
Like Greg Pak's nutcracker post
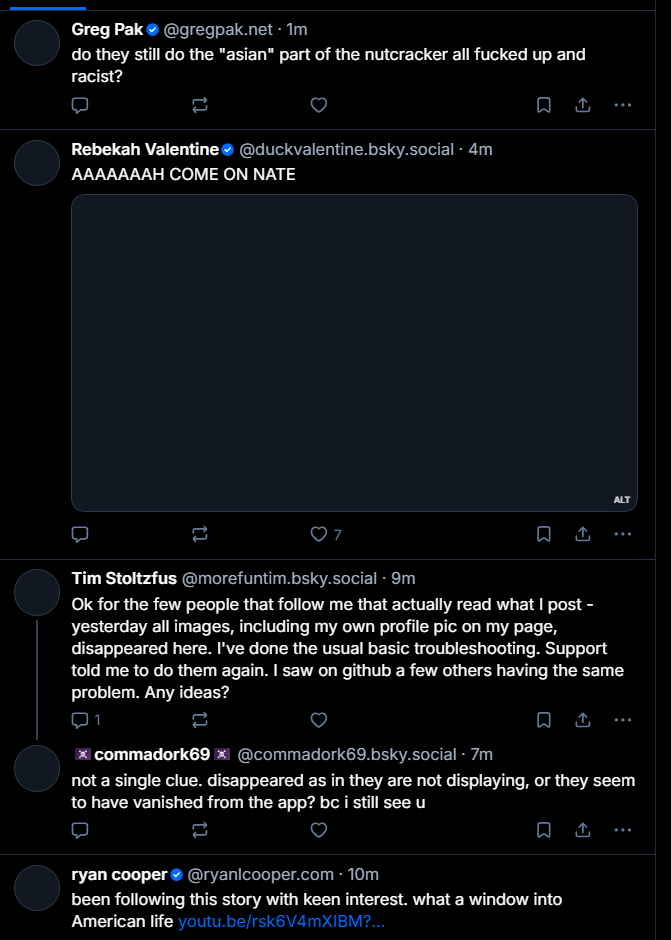coord(319,105)
